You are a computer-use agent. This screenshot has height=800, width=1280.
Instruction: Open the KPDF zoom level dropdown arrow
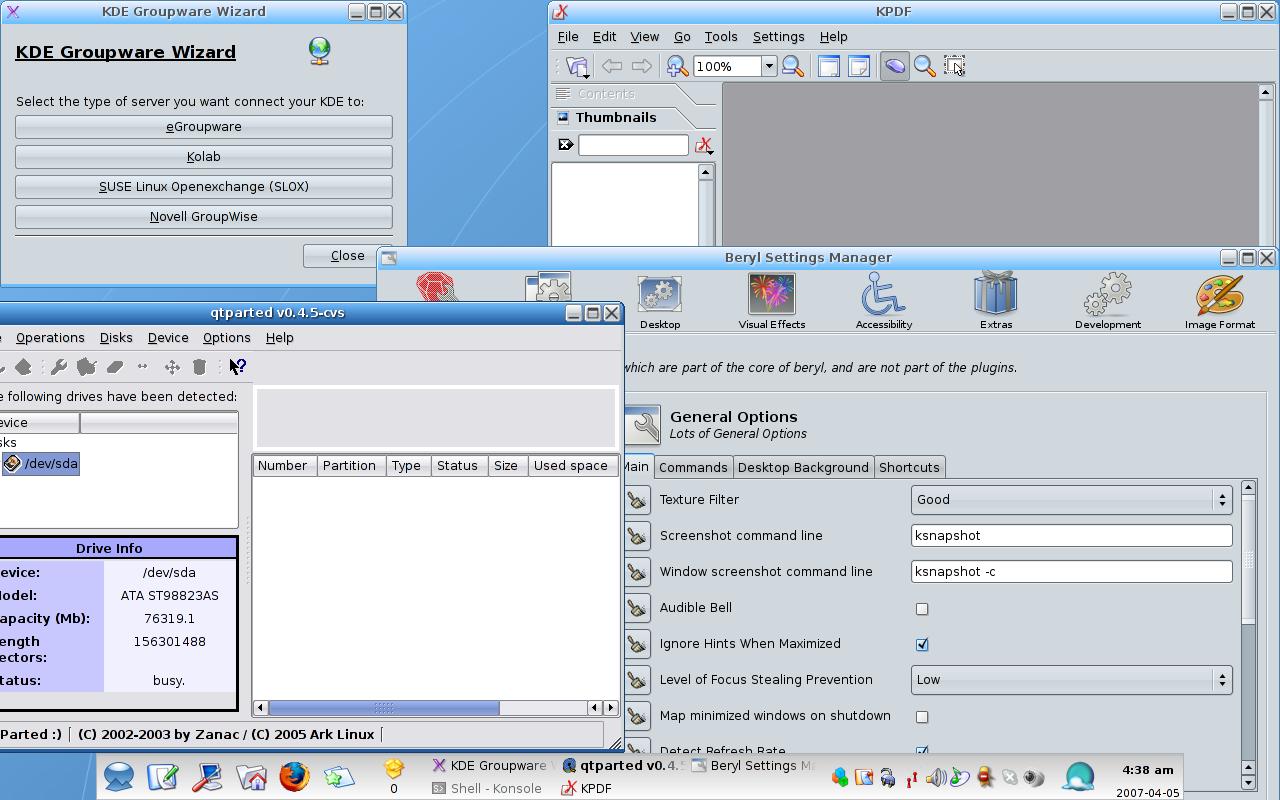point(769,66)
